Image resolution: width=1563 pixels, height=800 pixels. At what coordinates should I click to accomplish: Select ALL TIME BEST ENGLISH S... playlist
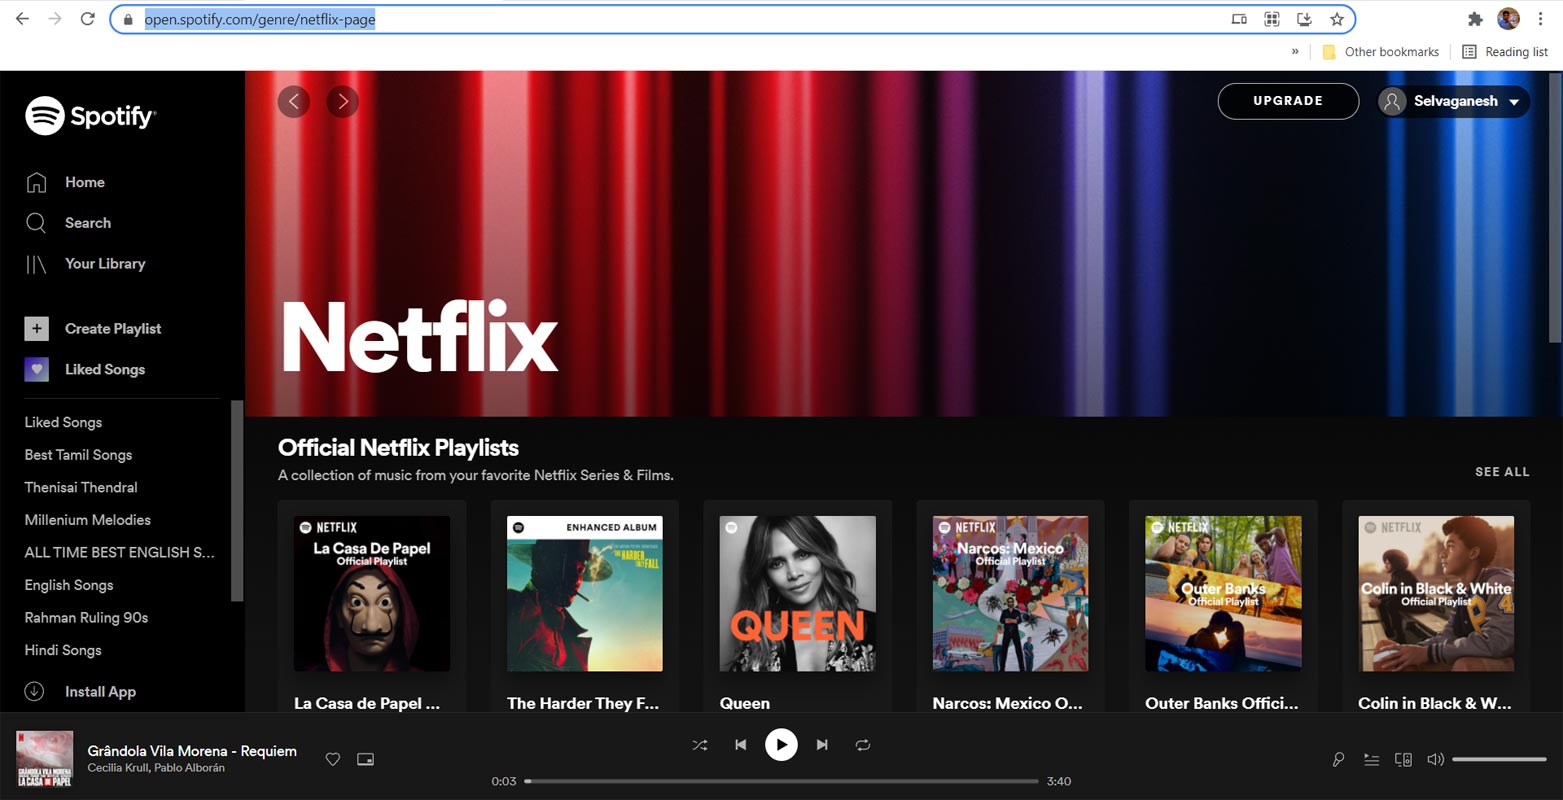(120, 552)
